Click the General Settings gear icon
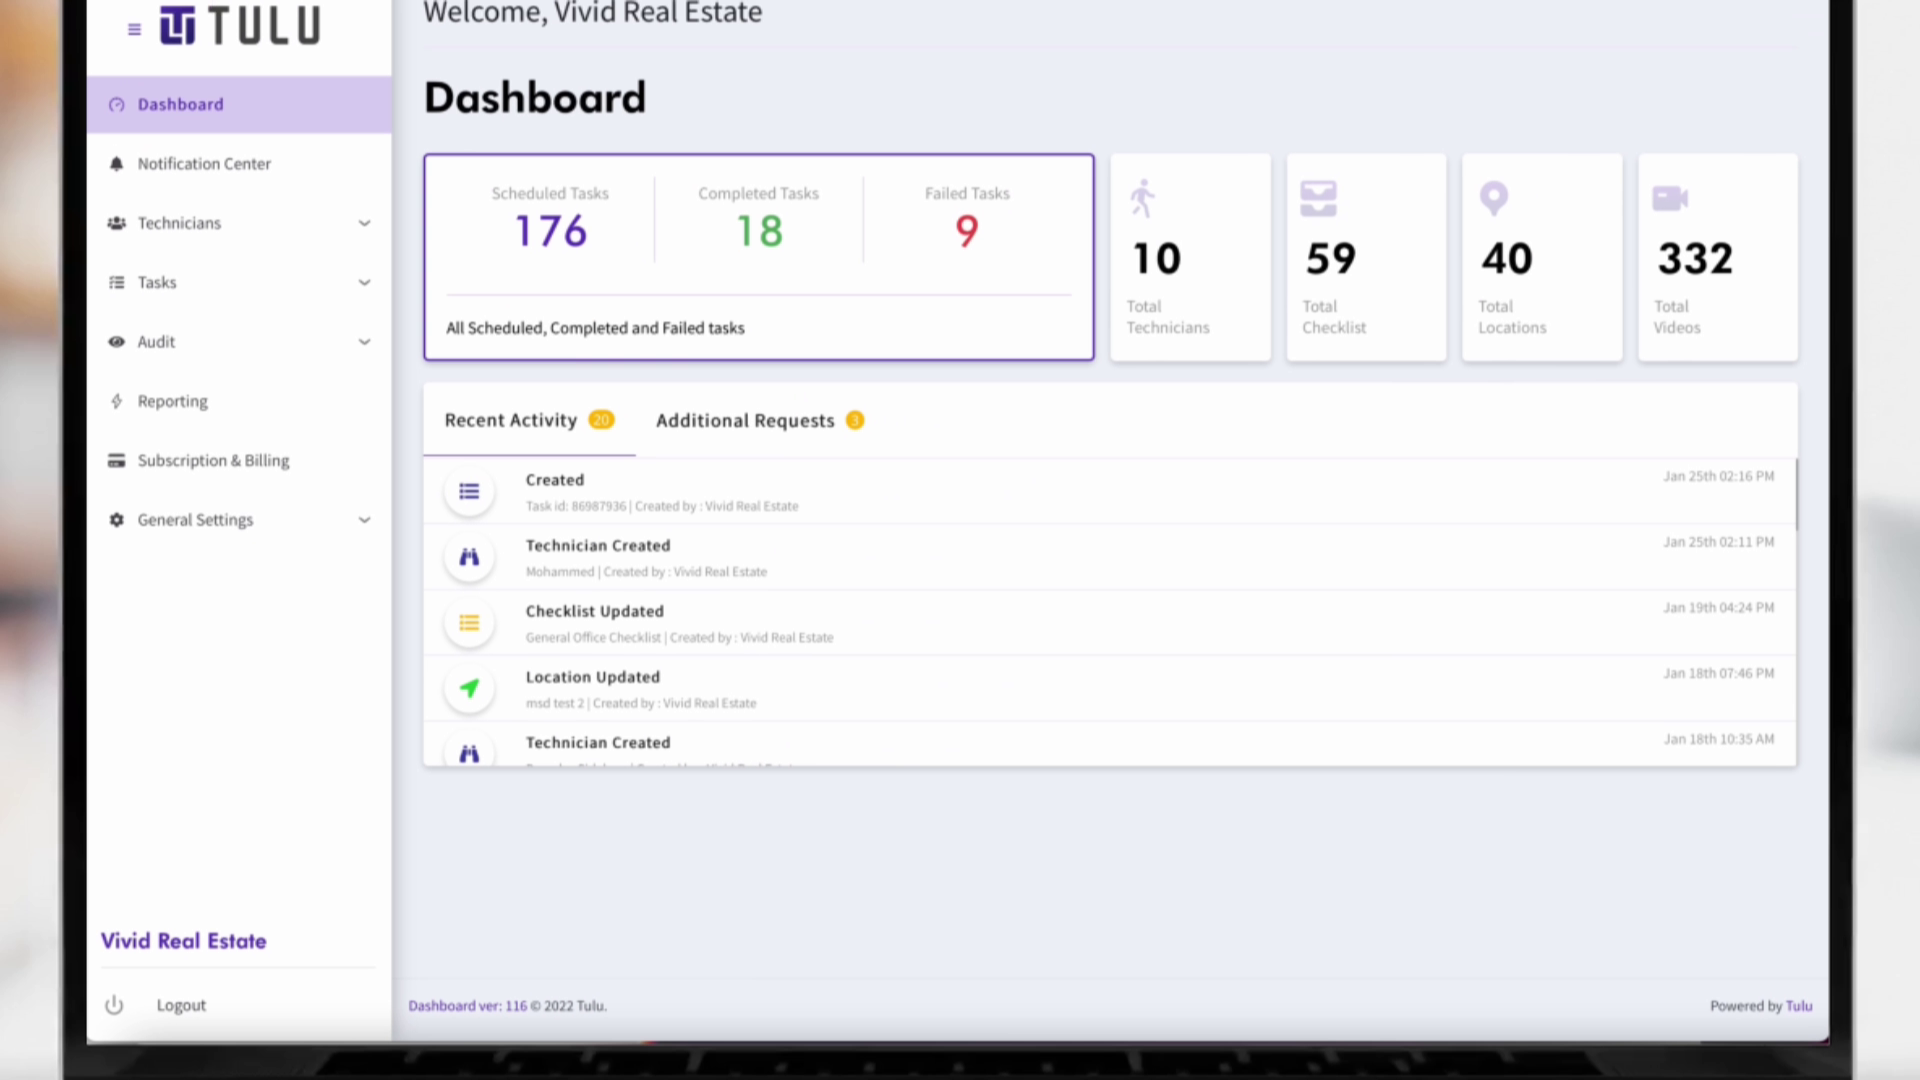 click(x=117, y=520)
